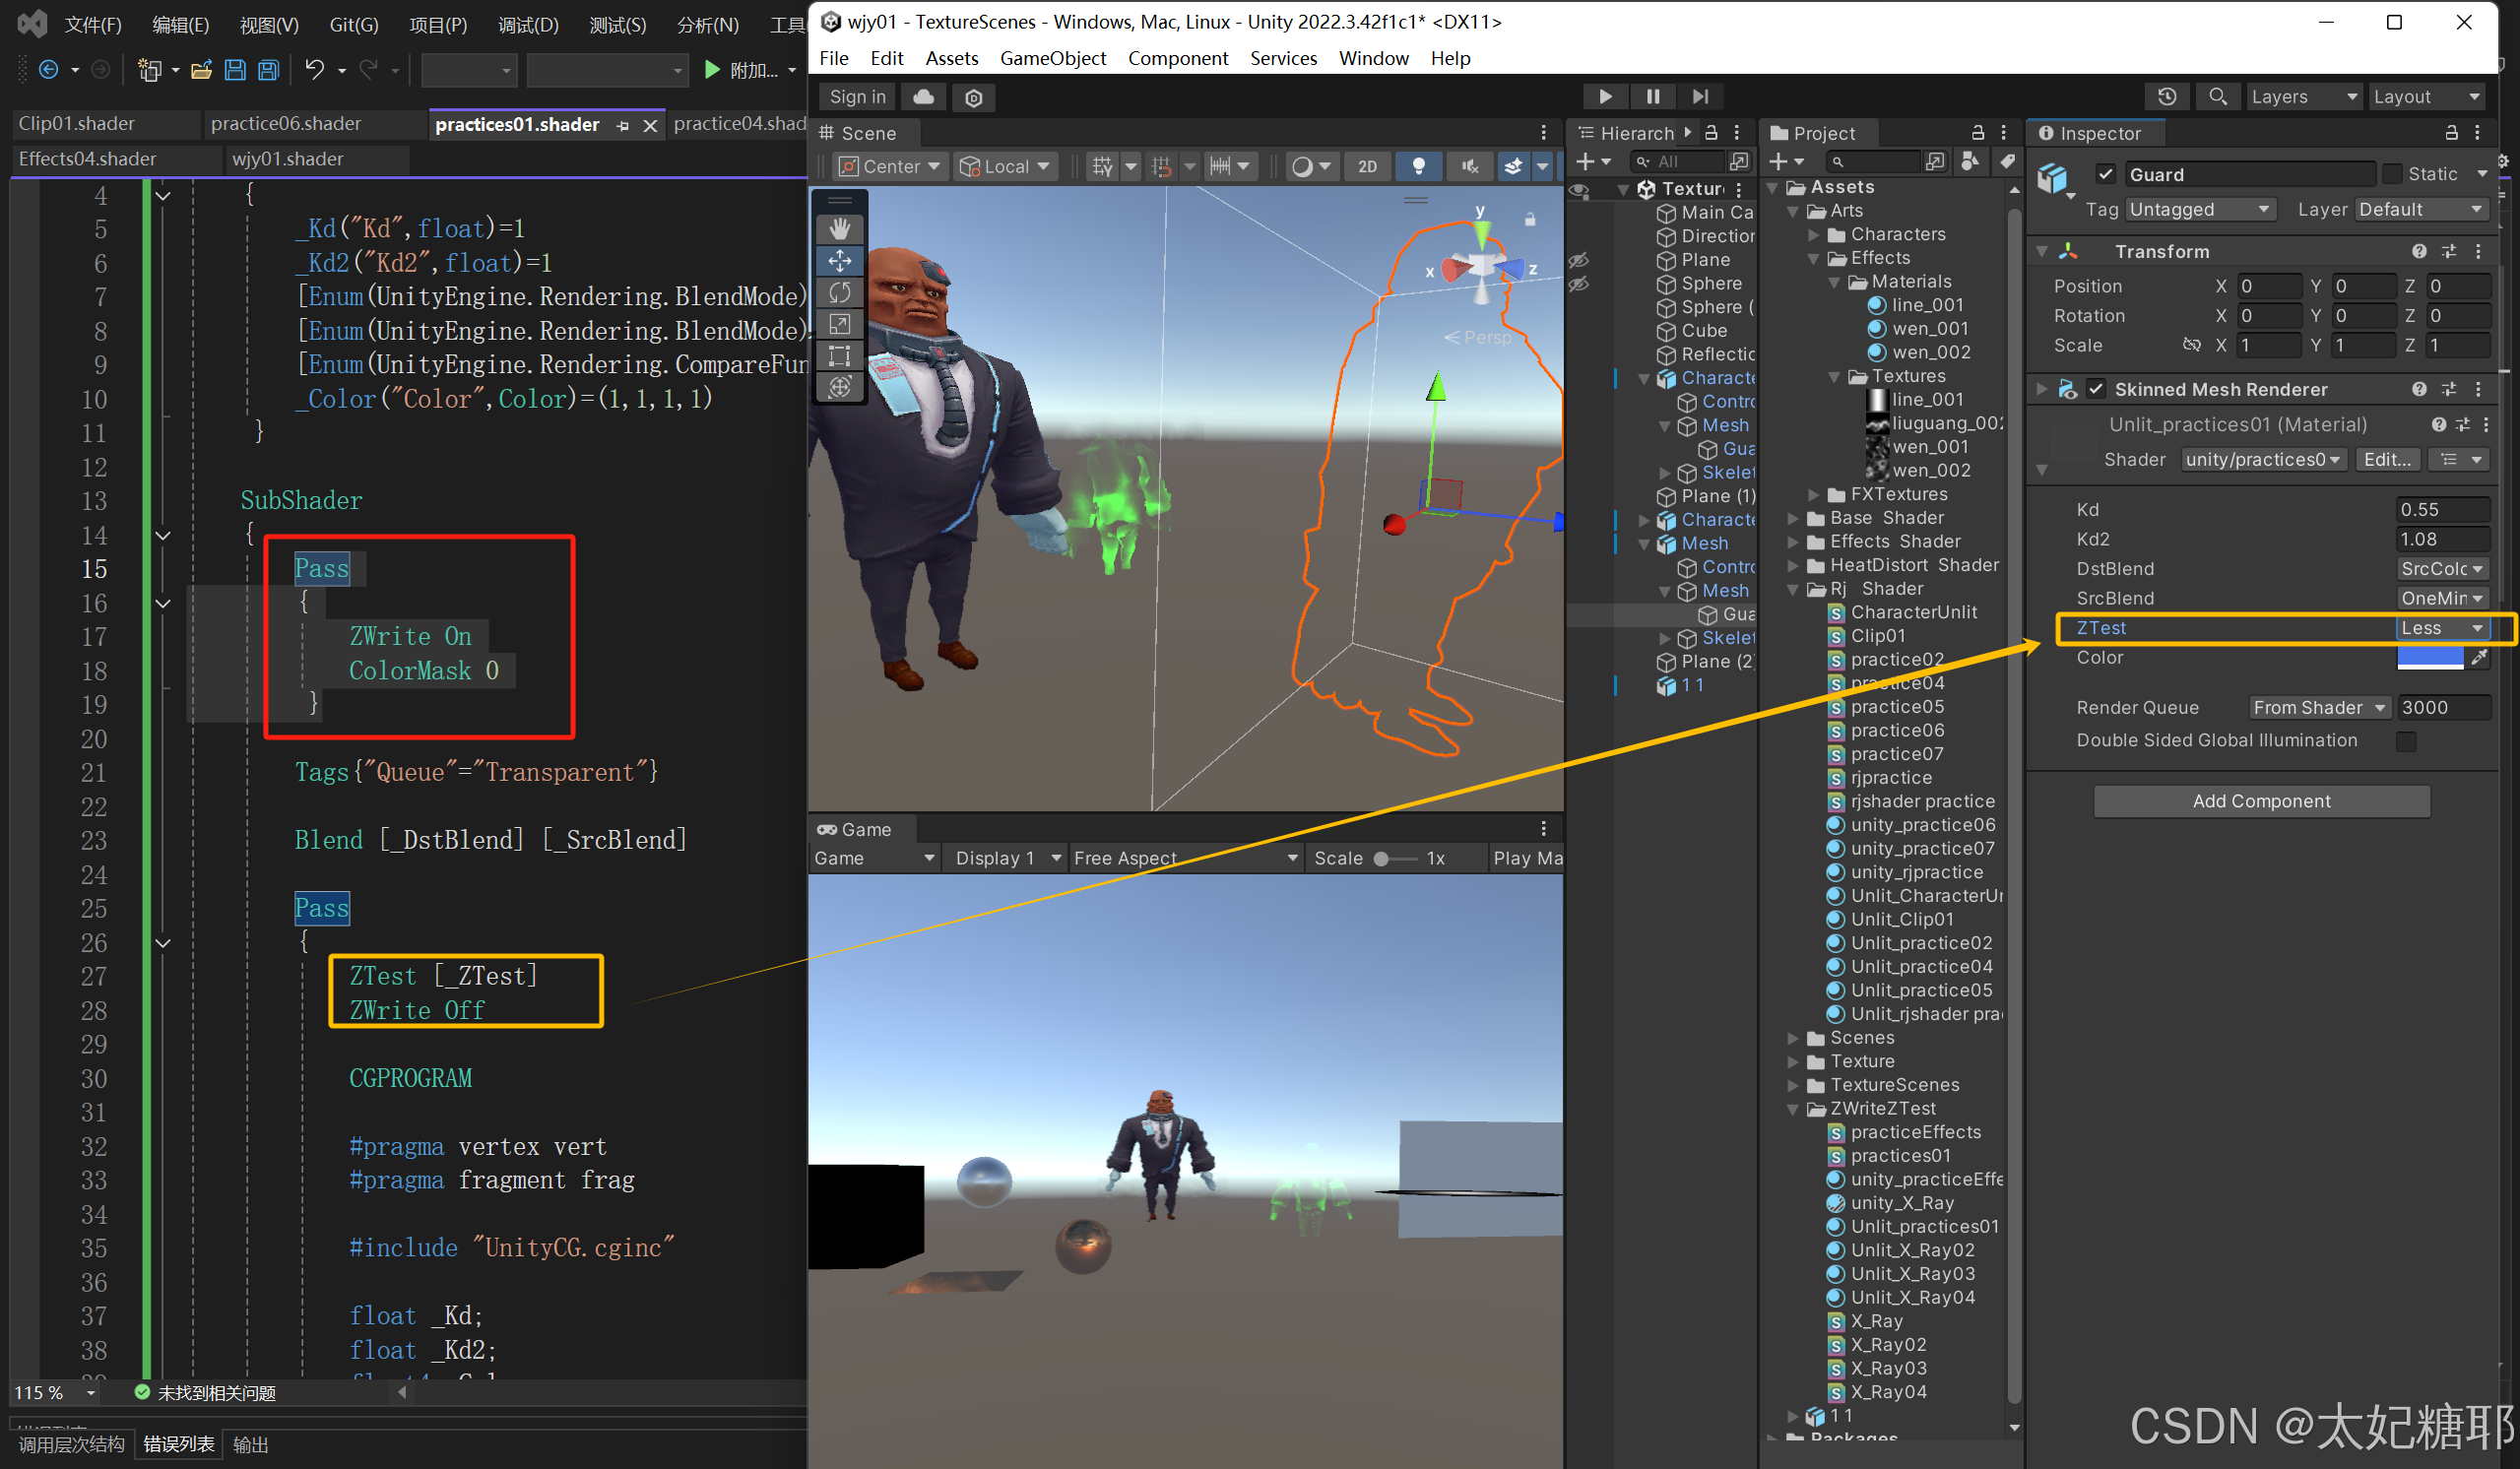Click the blue Color swatch
The width and height of the screenshot is (2520, 1469).
pos(2429,657)
